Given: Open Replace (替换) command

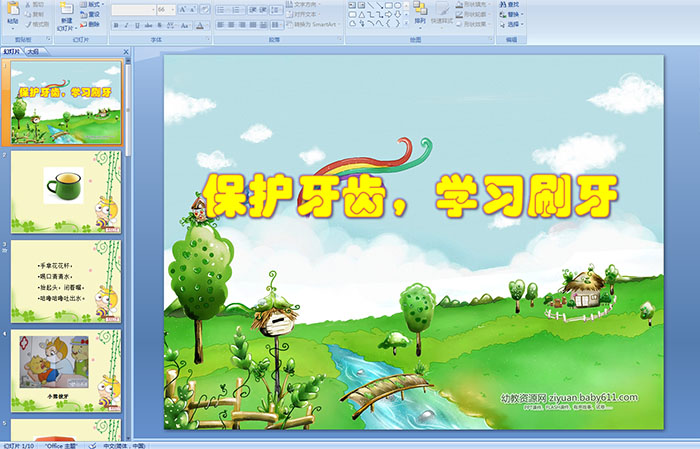Looking at the screenshot, I should tap(512, 14).
